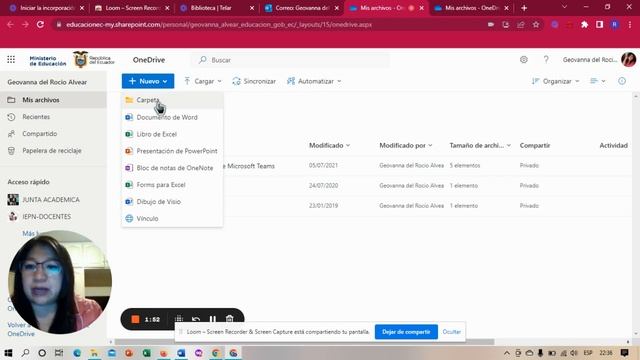The width and height of the screenshot is (640, 360).
Task: Create a Libro de Excel
Action: click(x=172, y=134)
